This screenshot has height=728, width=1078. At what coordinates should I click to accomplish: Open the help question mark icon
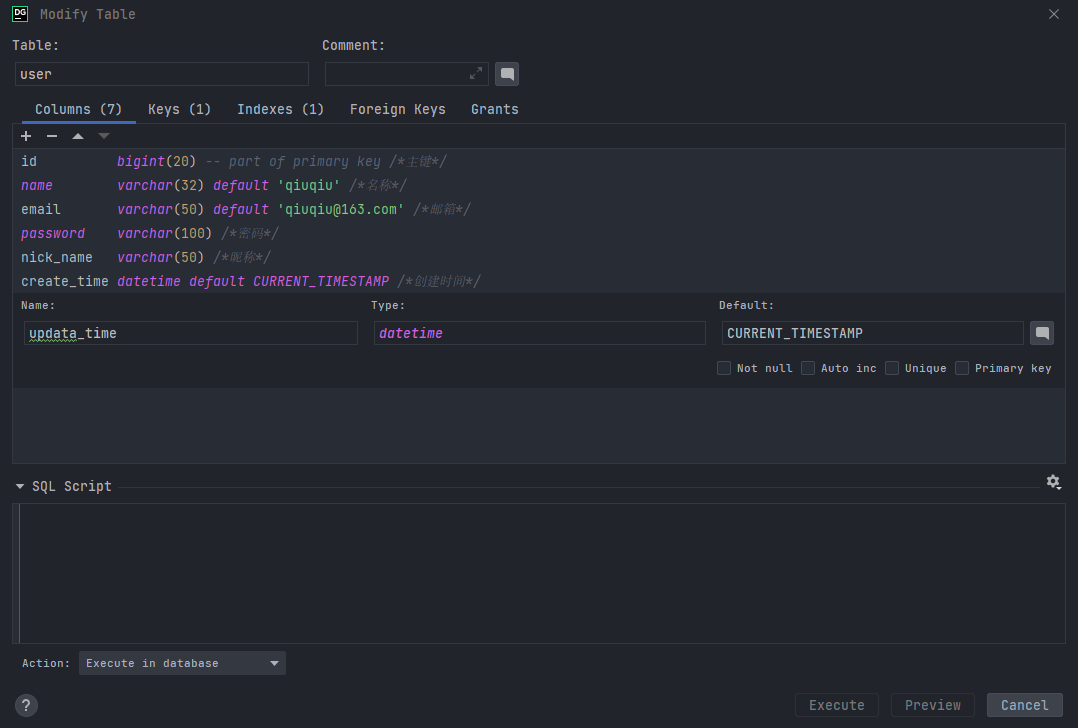(x=26, y=705)
